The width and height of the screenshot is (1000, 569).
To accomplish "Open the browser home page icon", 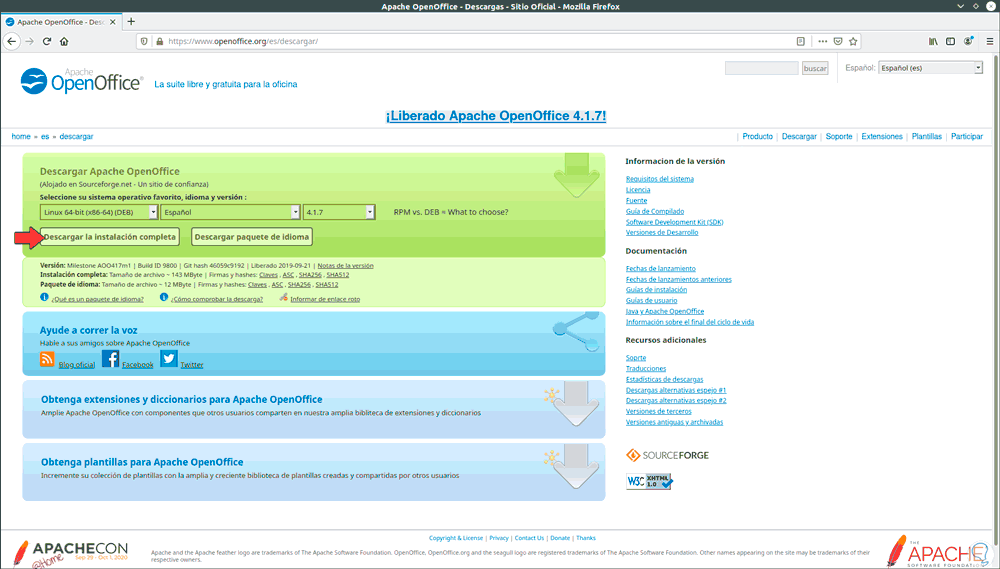I will (64, 41).
